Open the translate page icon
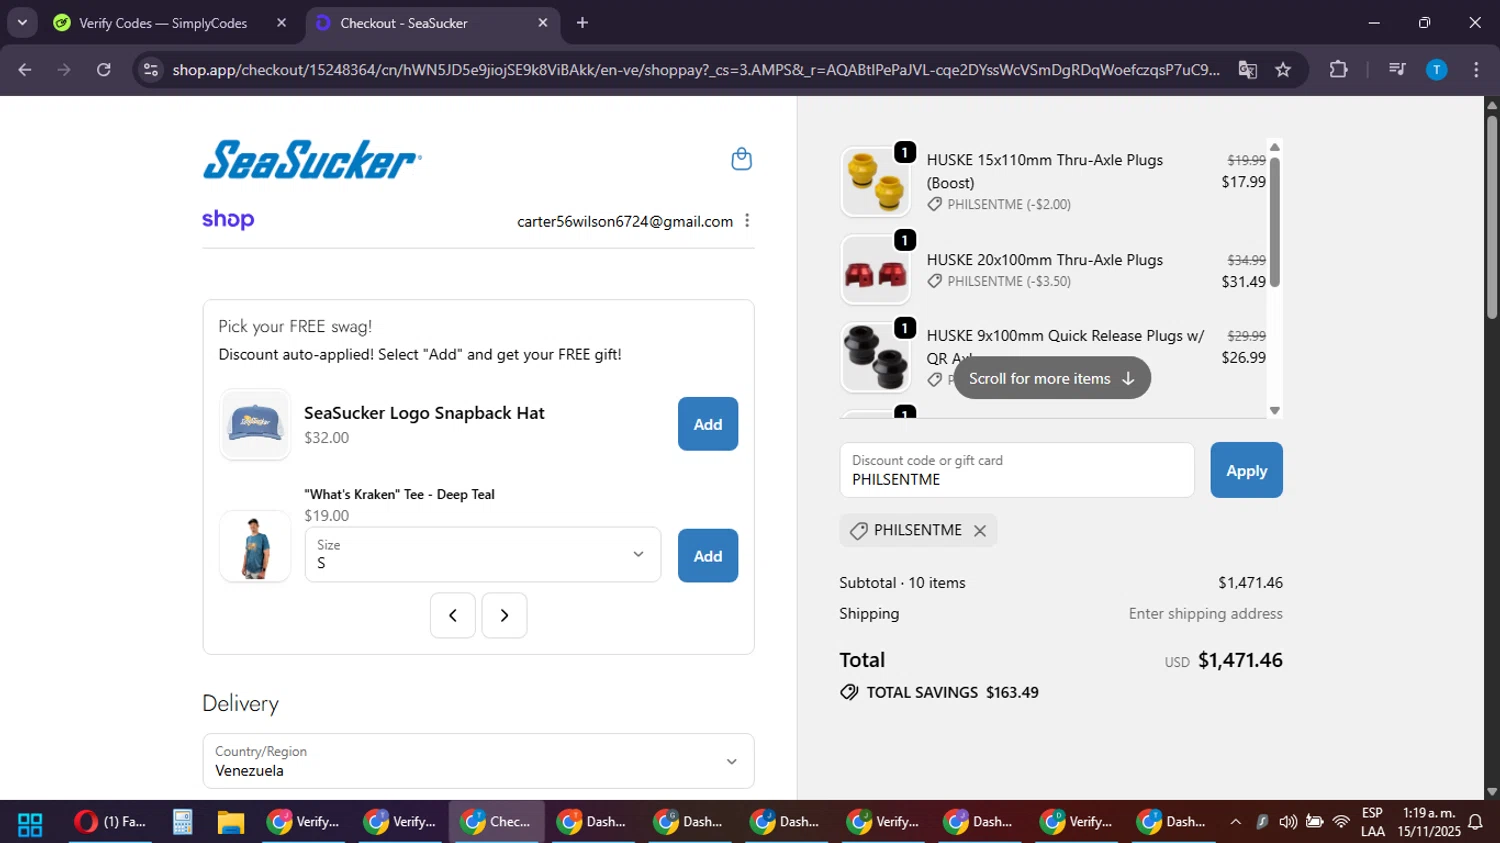This screenshot has height=843, width=1500. pyautogui.click(x=1247, y=70)
